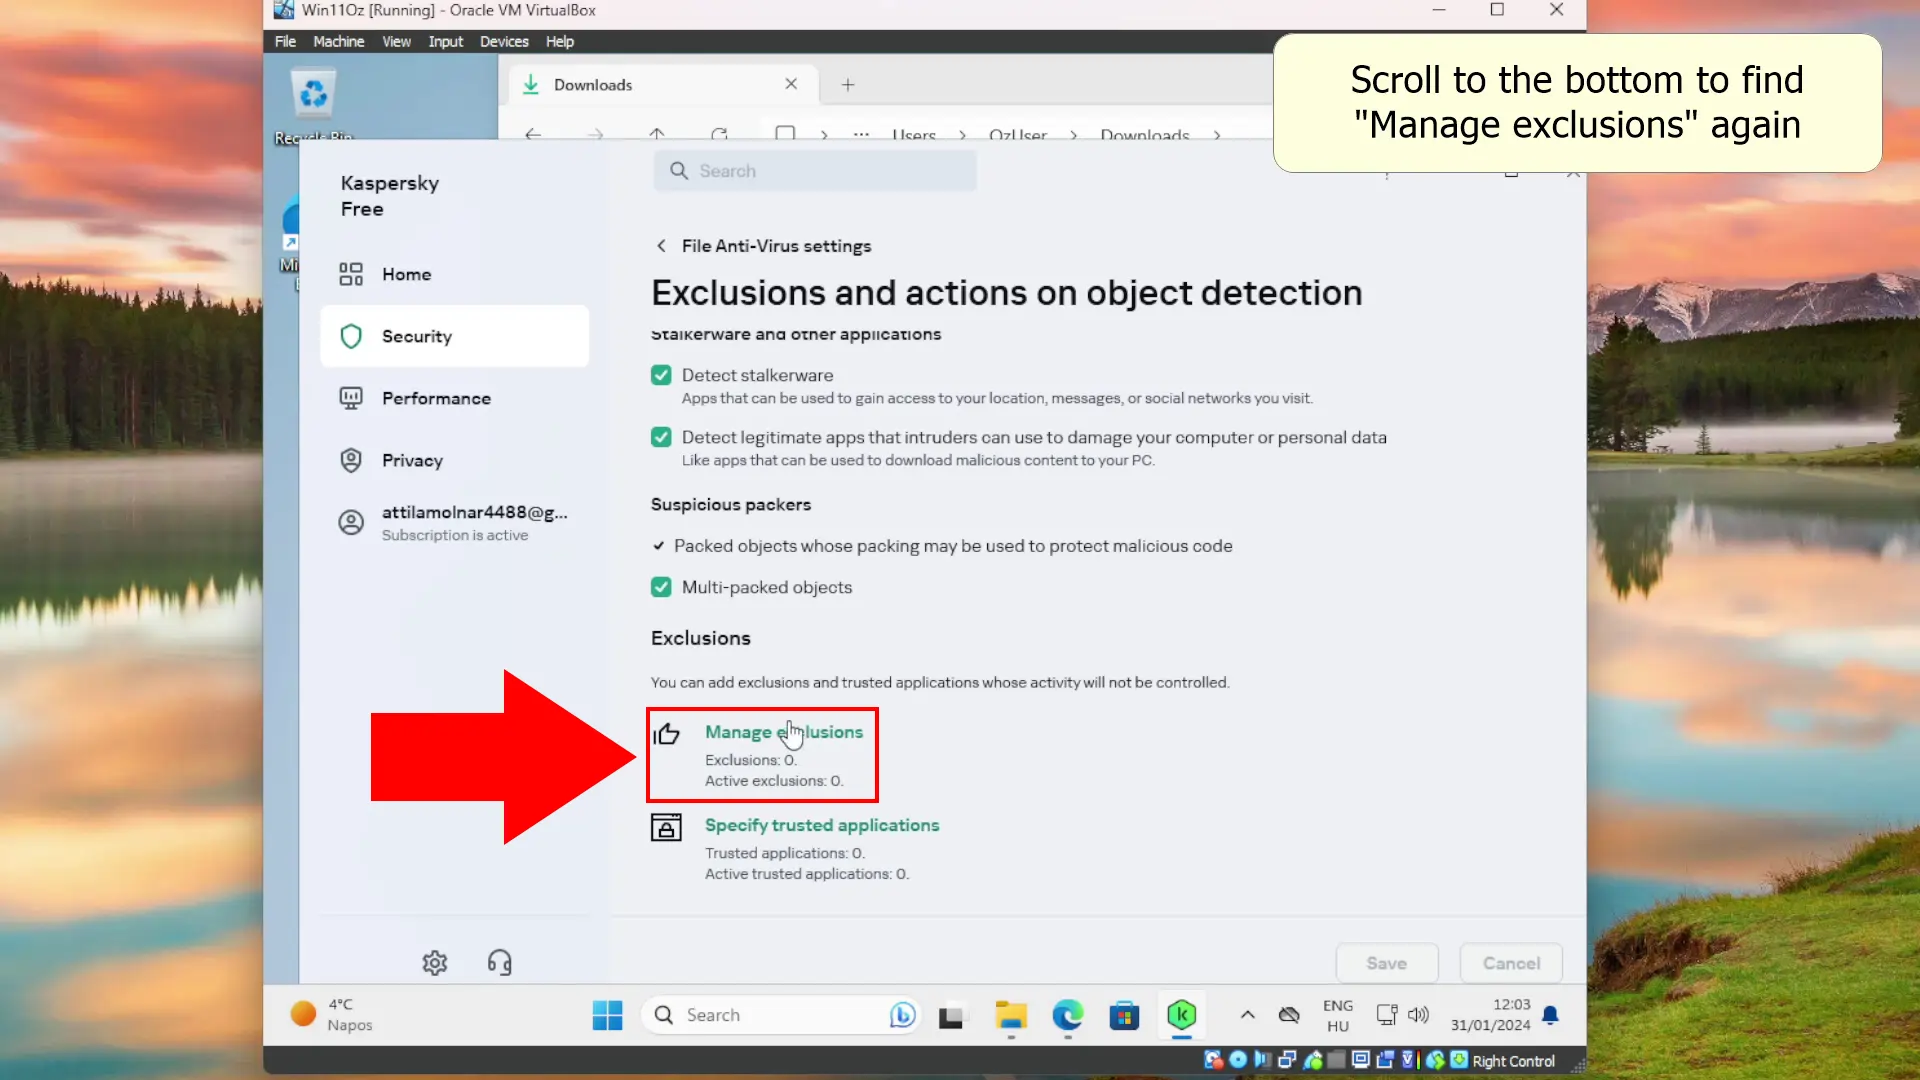Open the Windows Start menu
This screenshot has height=1080, width=1920.
click(607, 1015)
